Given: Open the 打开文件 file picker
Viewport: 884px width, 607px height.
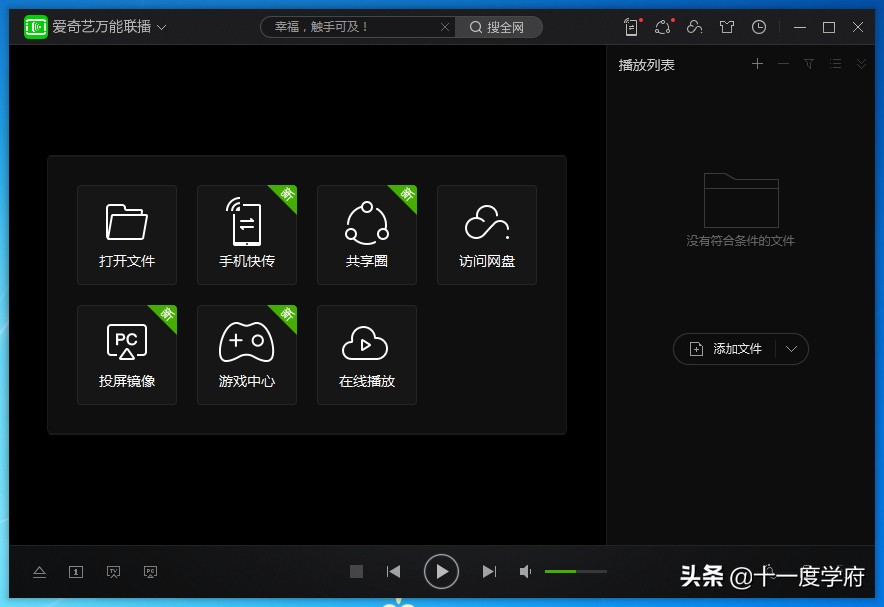Looking at the screenshot, I should click(127, 234).
